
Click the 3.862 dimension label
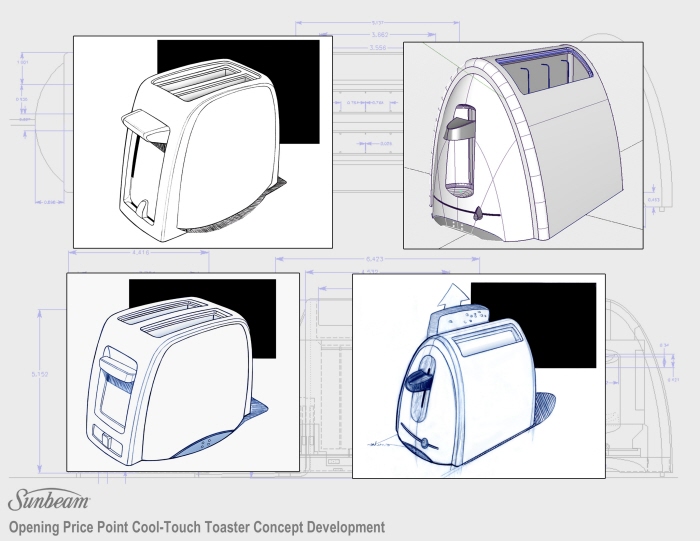coord(380,34)
